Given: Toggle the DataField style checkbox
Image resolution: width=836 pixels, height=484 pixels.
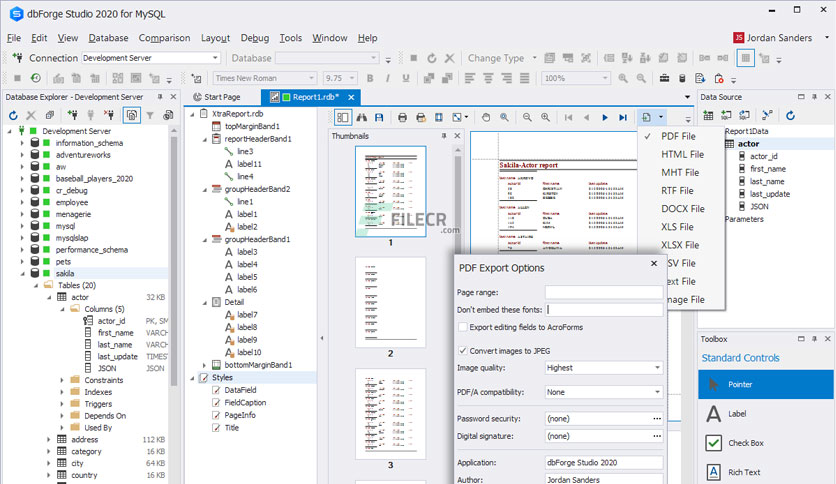Looking at the screenshot, I should 216,390.
